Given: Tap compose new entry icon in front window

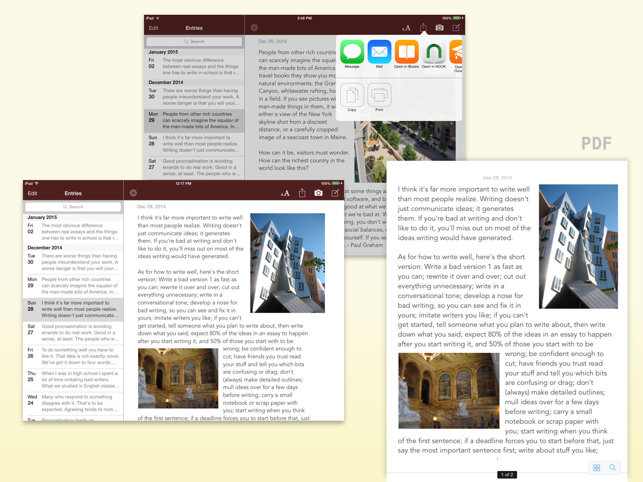Looking at the screenshot, I should 335,193.
